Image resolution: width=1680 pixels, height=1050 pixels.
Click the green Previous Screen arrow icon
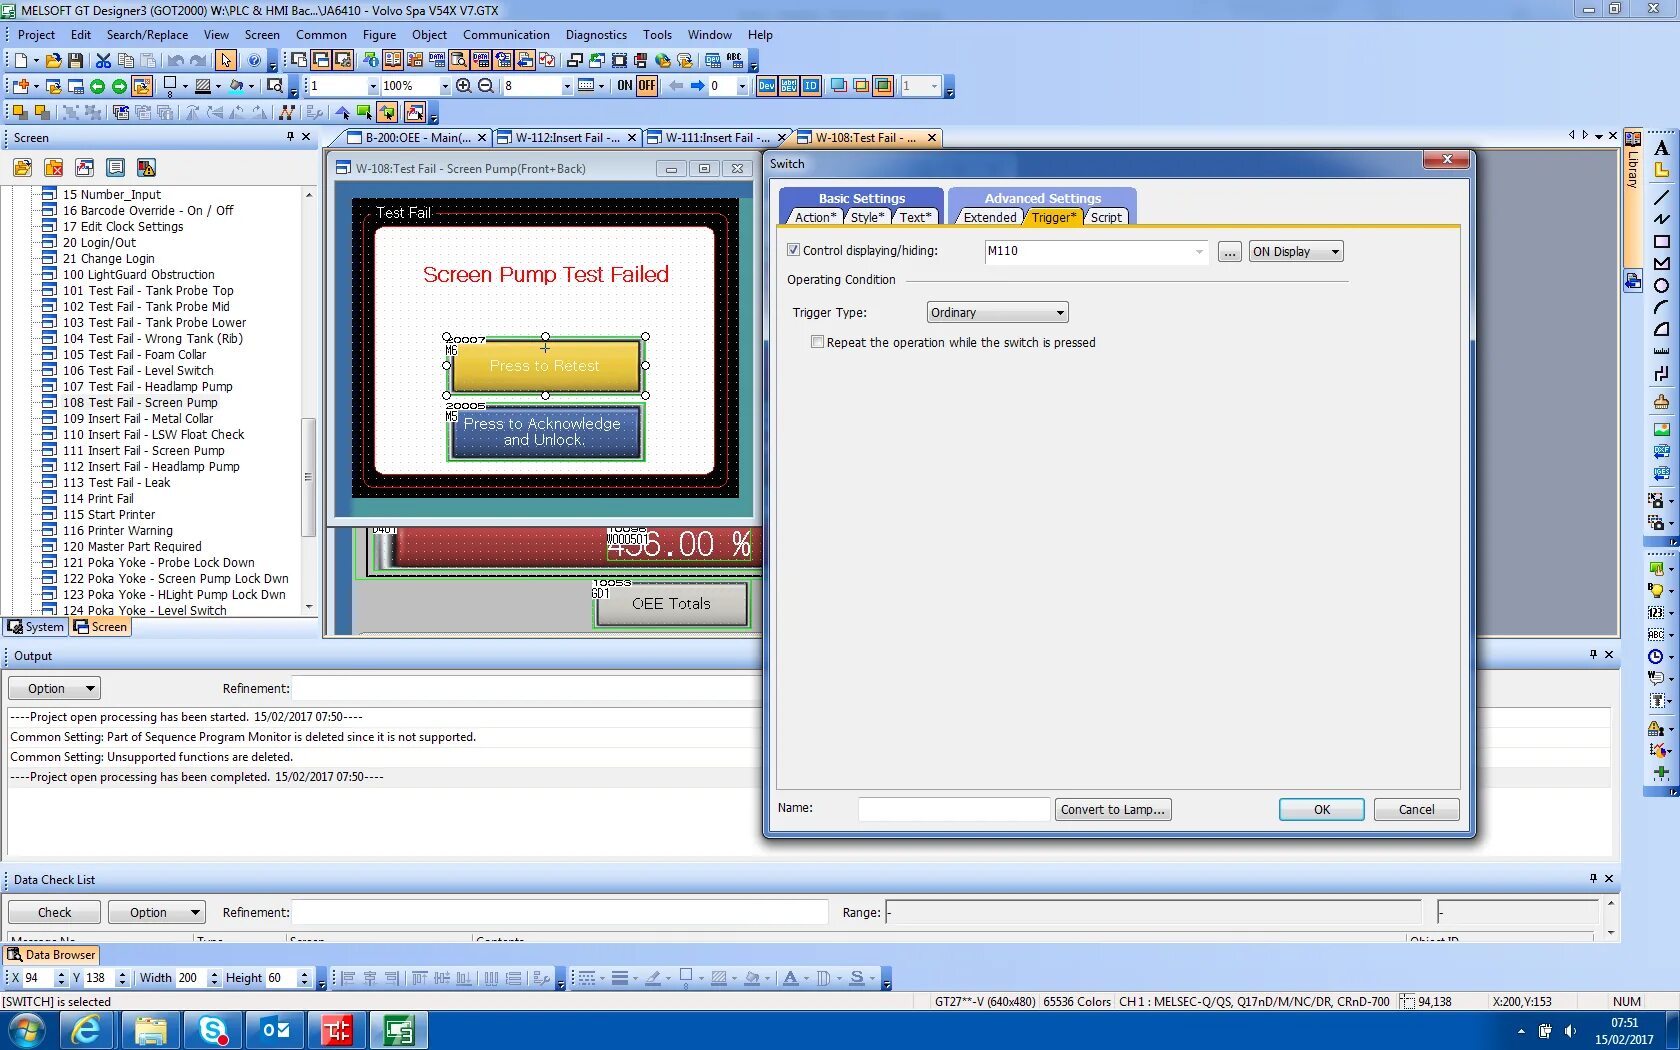click(x=97, y=86)
